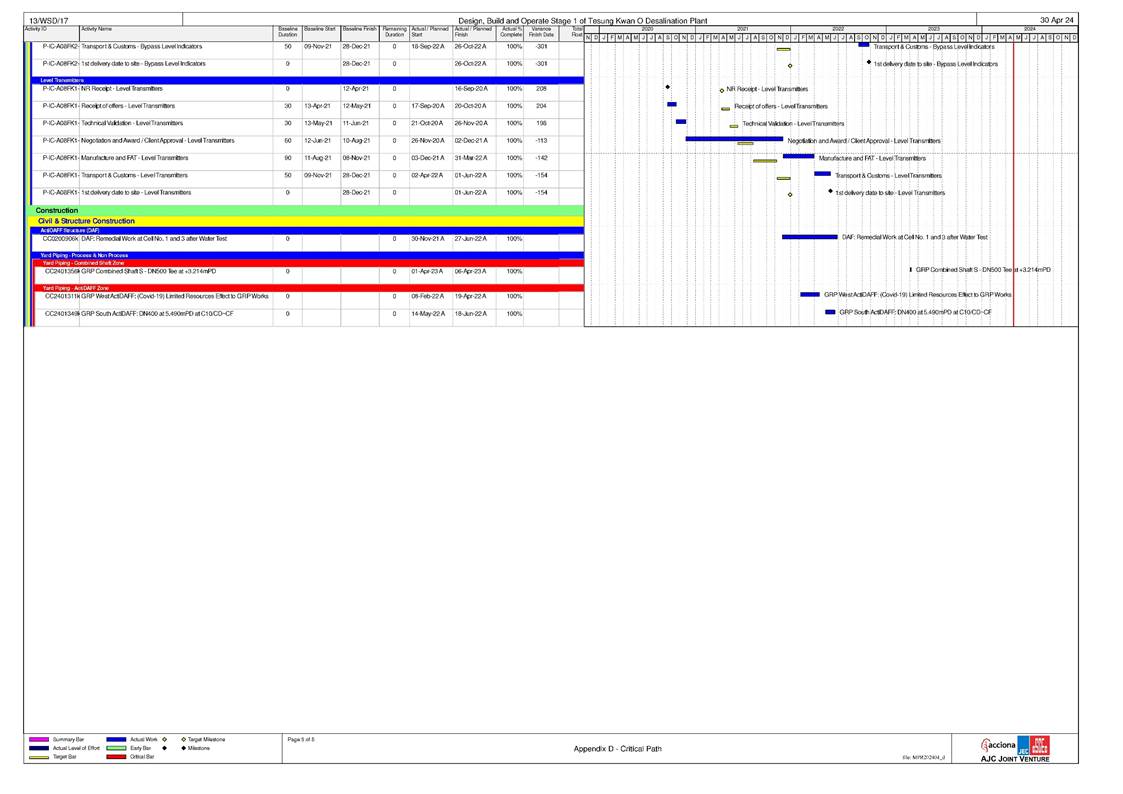Select Technical Validation - Level Transmitters row name

[x=135, y=123]
